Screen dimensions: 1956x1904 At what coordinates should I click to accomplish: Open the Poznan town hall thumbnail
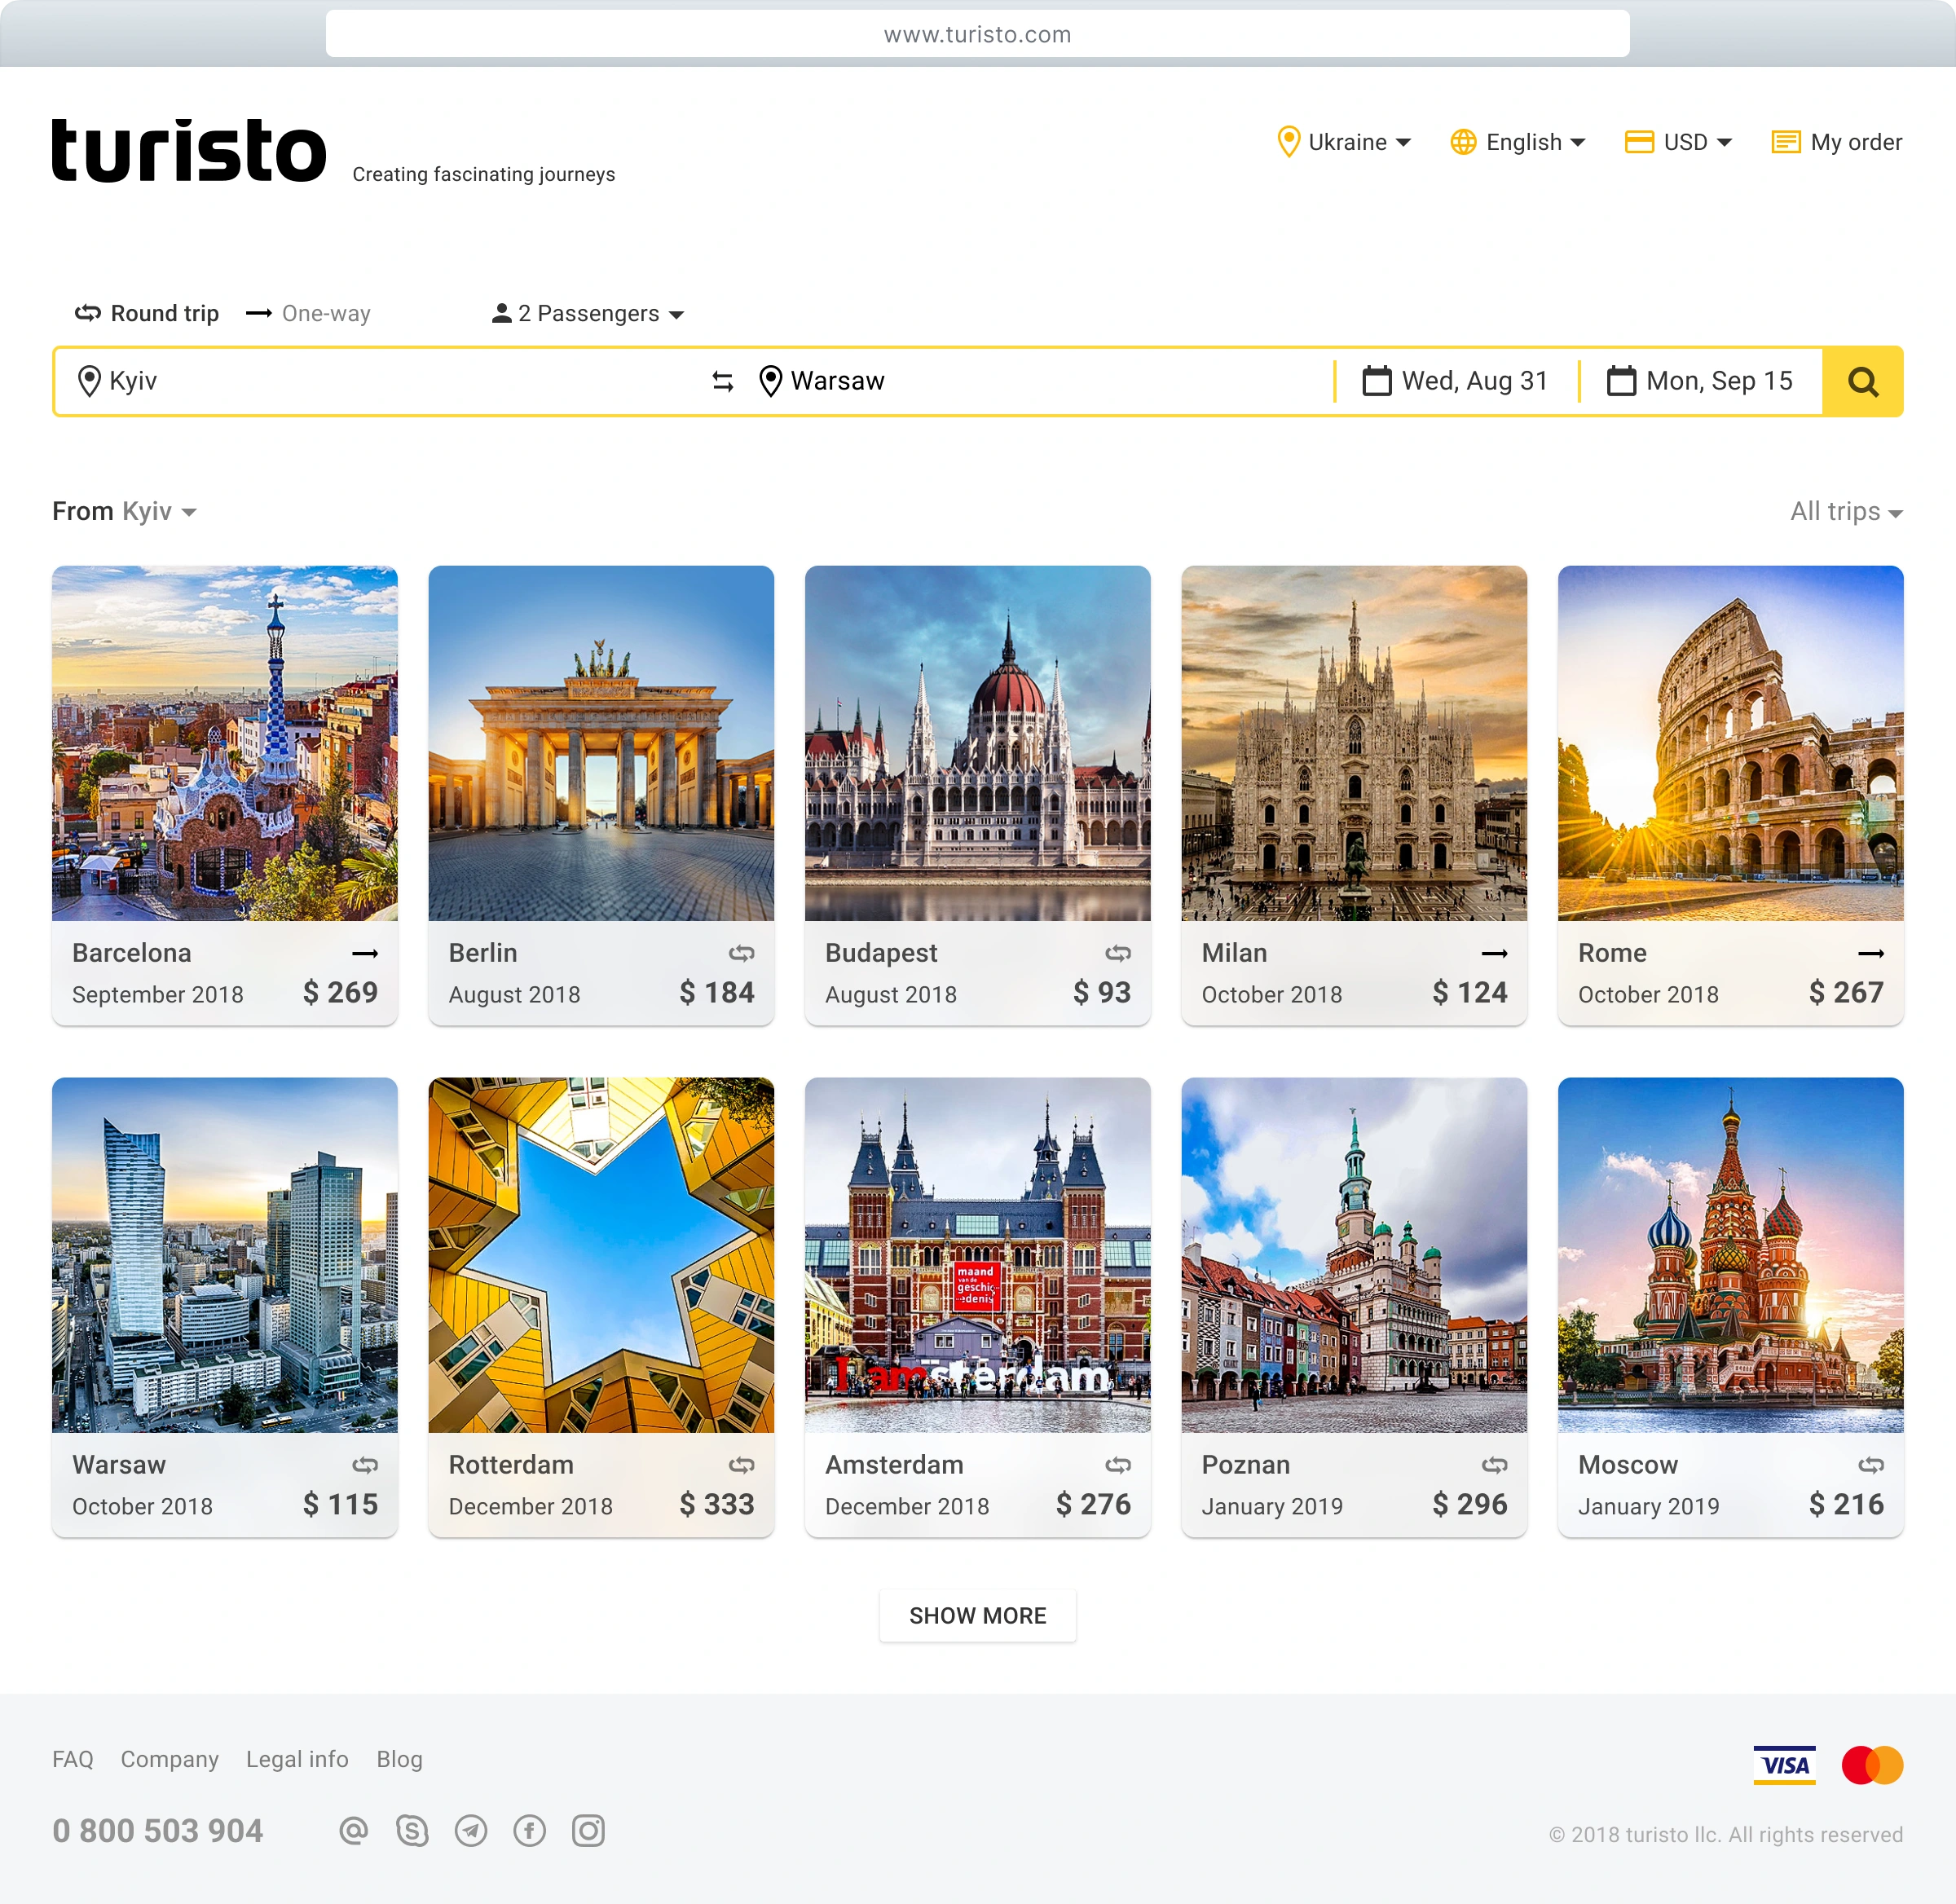[x=1354, y=1255]
